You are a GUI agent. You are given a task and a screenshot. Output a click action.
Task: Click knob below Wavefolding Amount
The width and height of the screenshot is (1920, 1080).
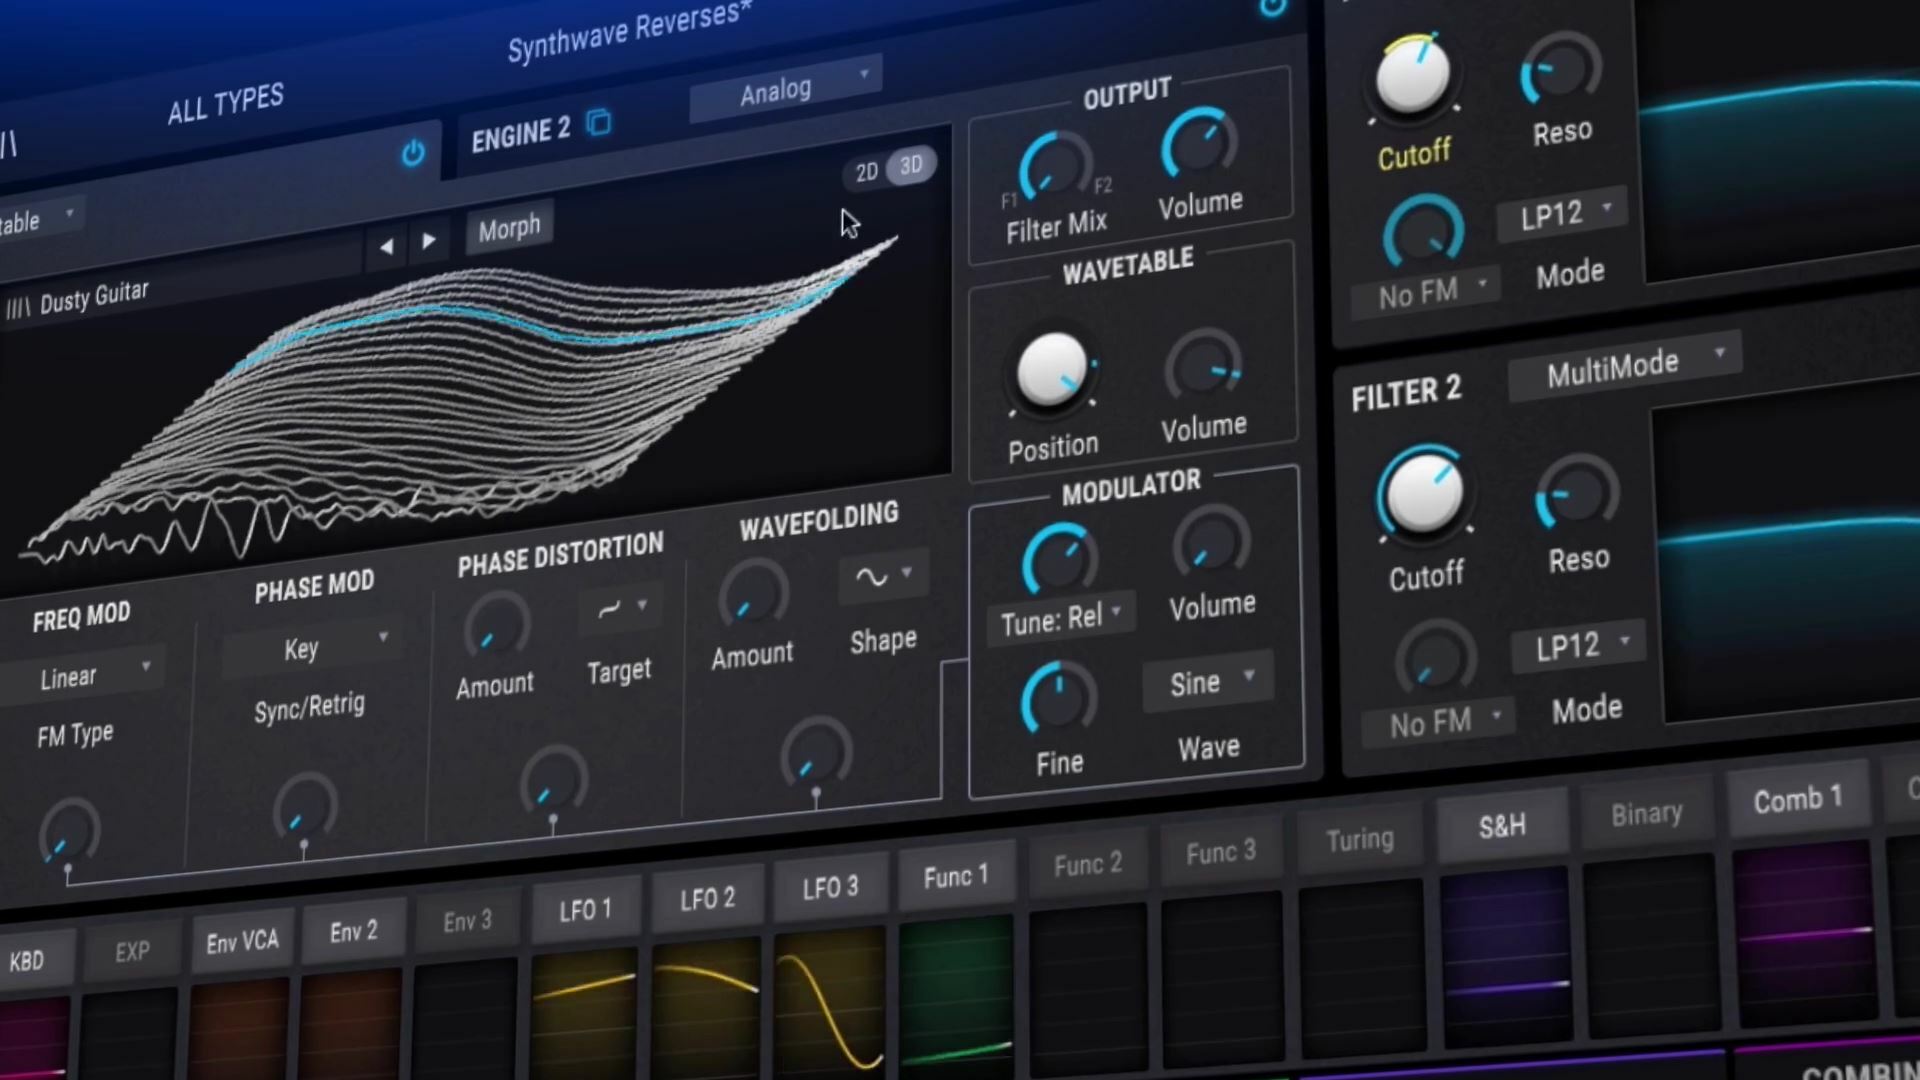816,754
